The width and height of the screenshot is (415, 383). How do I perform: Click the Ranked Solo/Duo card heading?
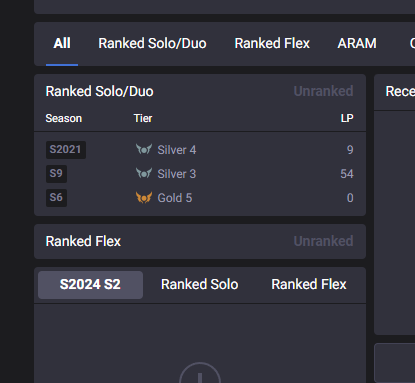(99, 92)
